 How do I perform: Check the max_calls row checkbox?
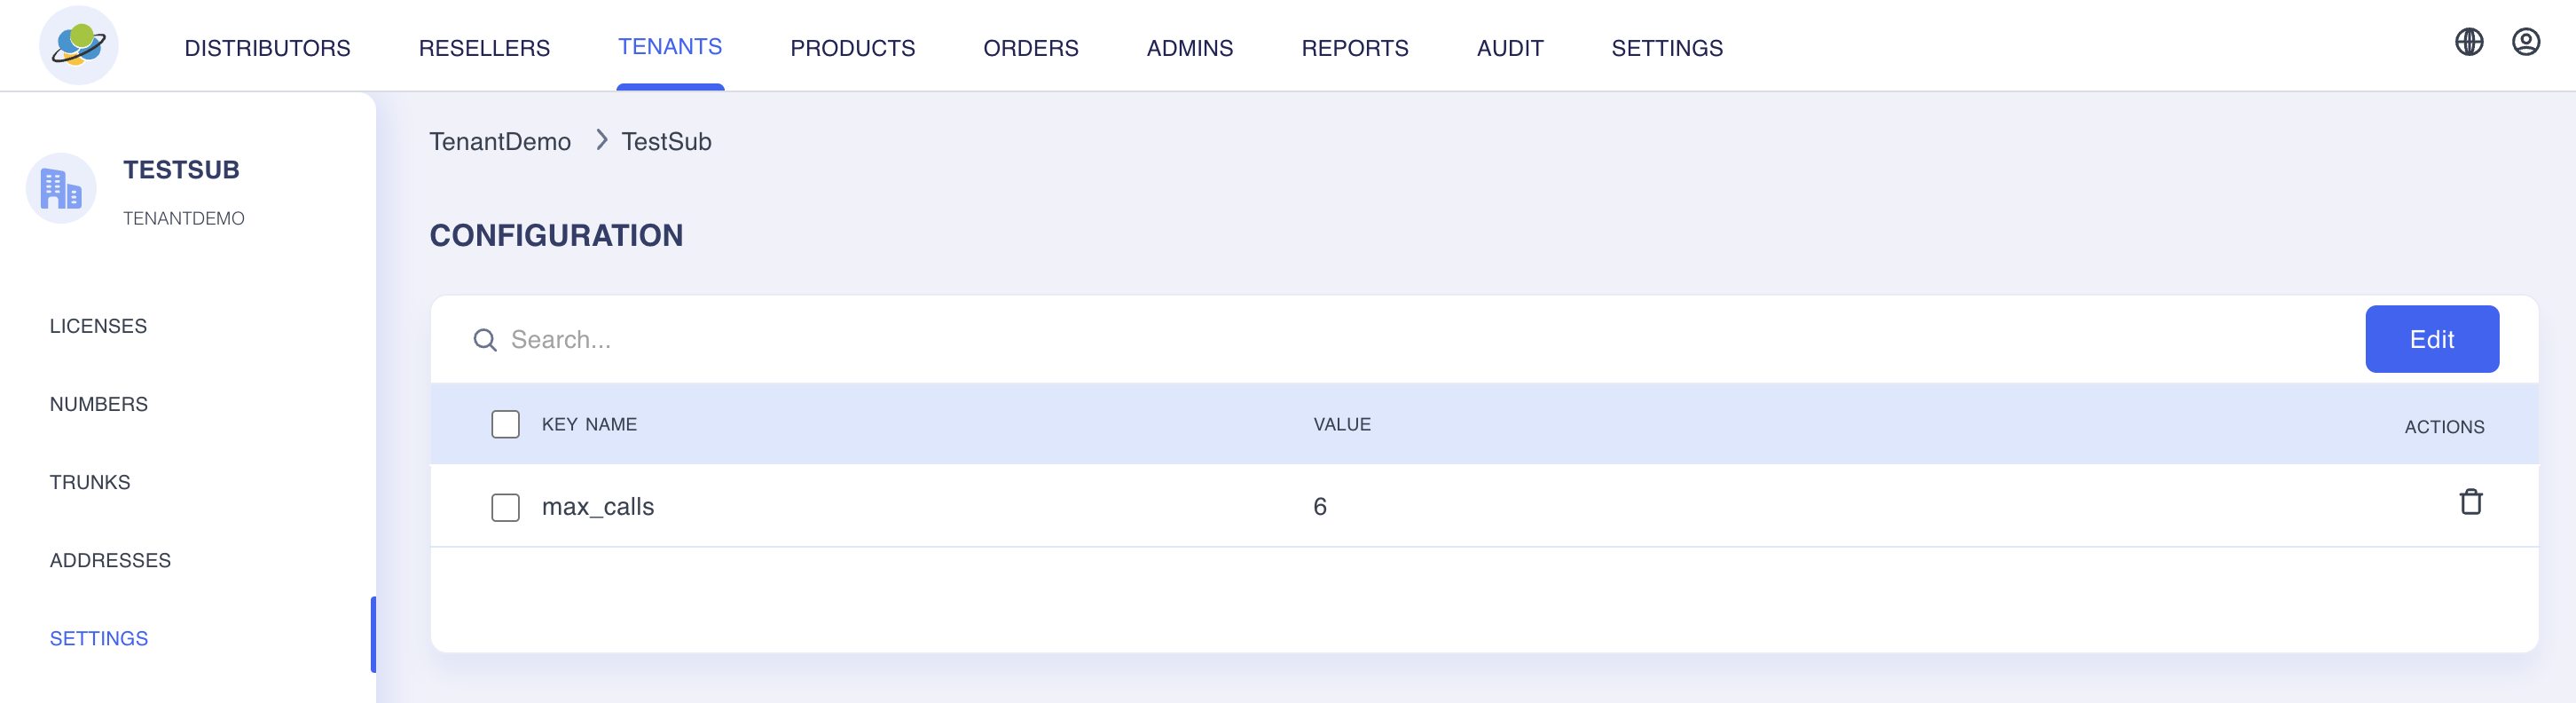505,507
